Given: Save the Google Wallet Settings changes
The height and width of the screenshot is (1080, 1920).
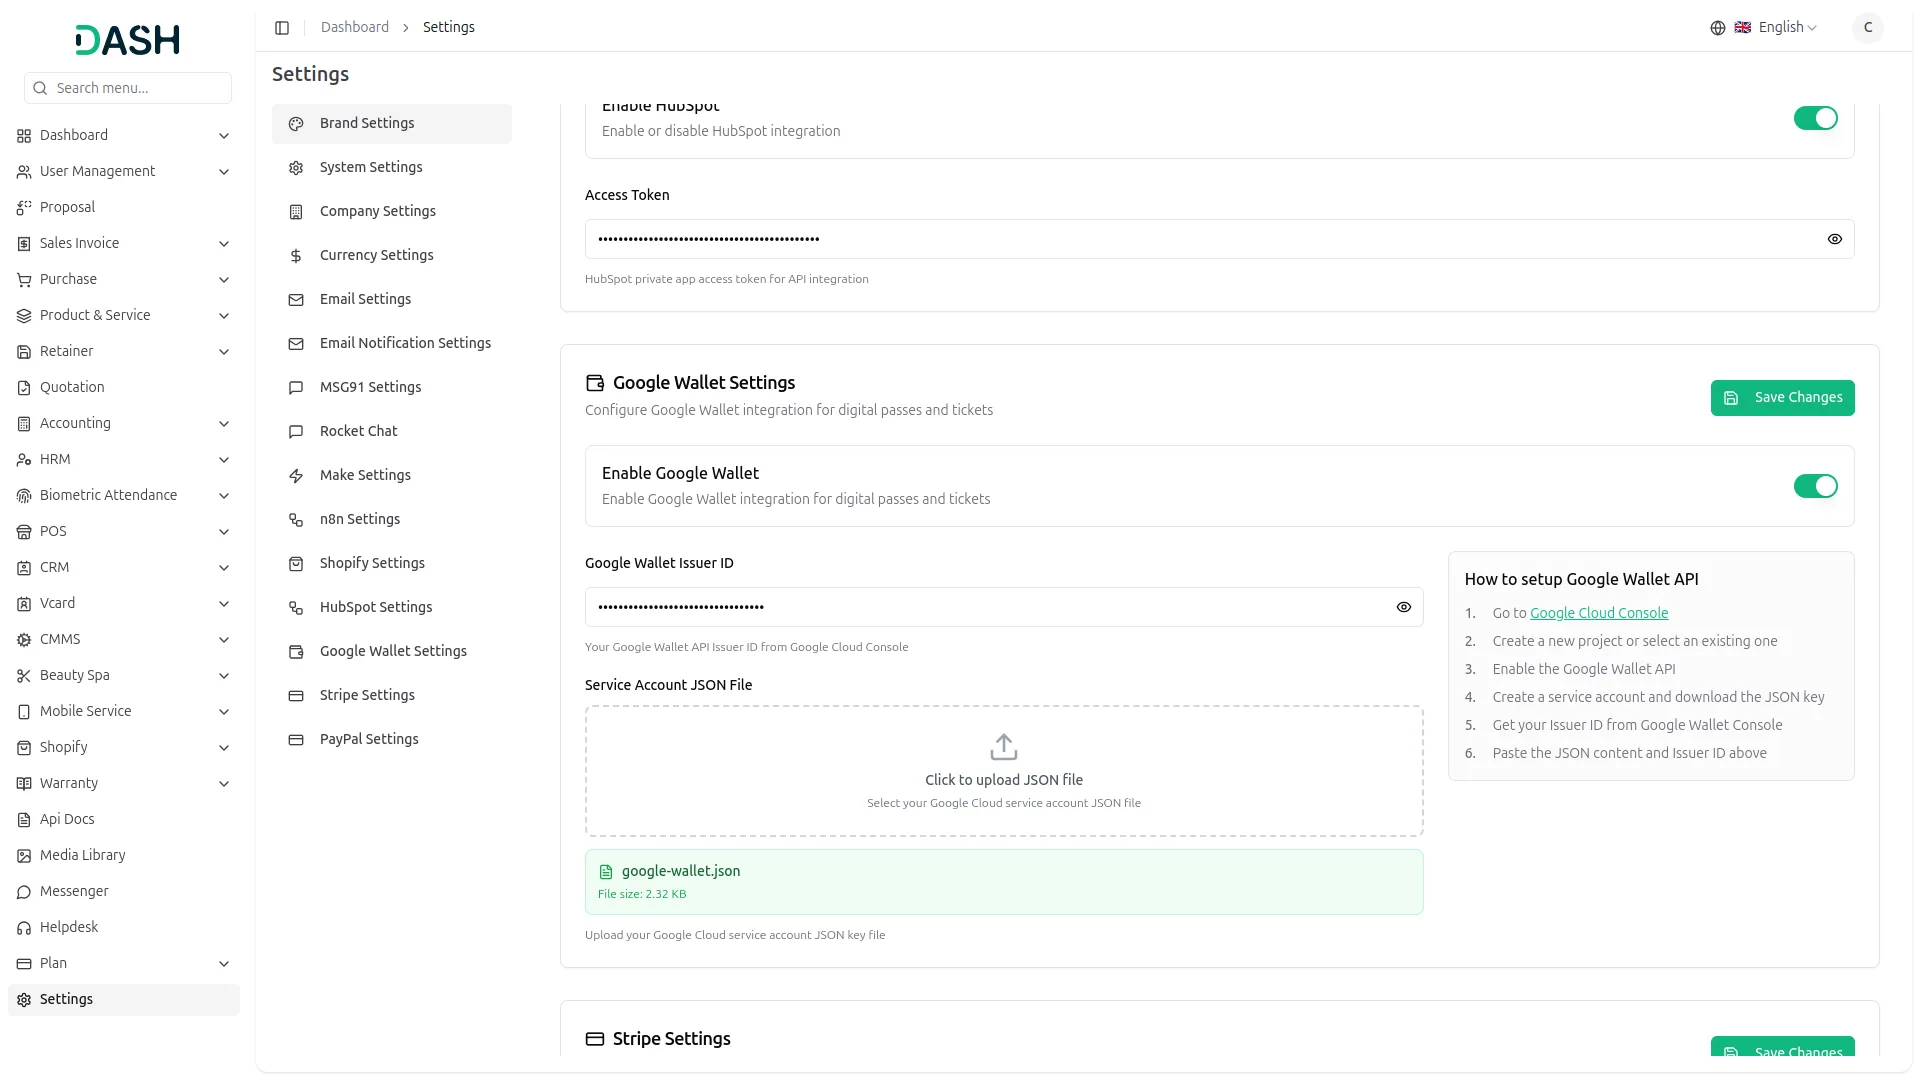Looking at the screenshot, I should (1782, 398).
